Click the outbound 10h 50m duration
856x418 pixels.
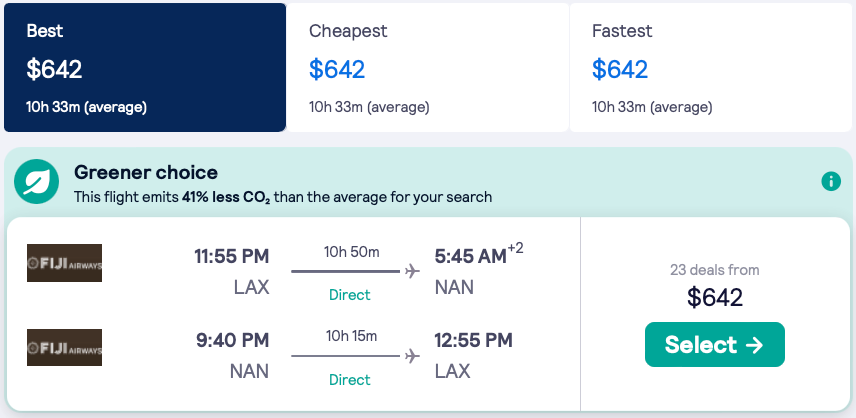click(351, 251)
